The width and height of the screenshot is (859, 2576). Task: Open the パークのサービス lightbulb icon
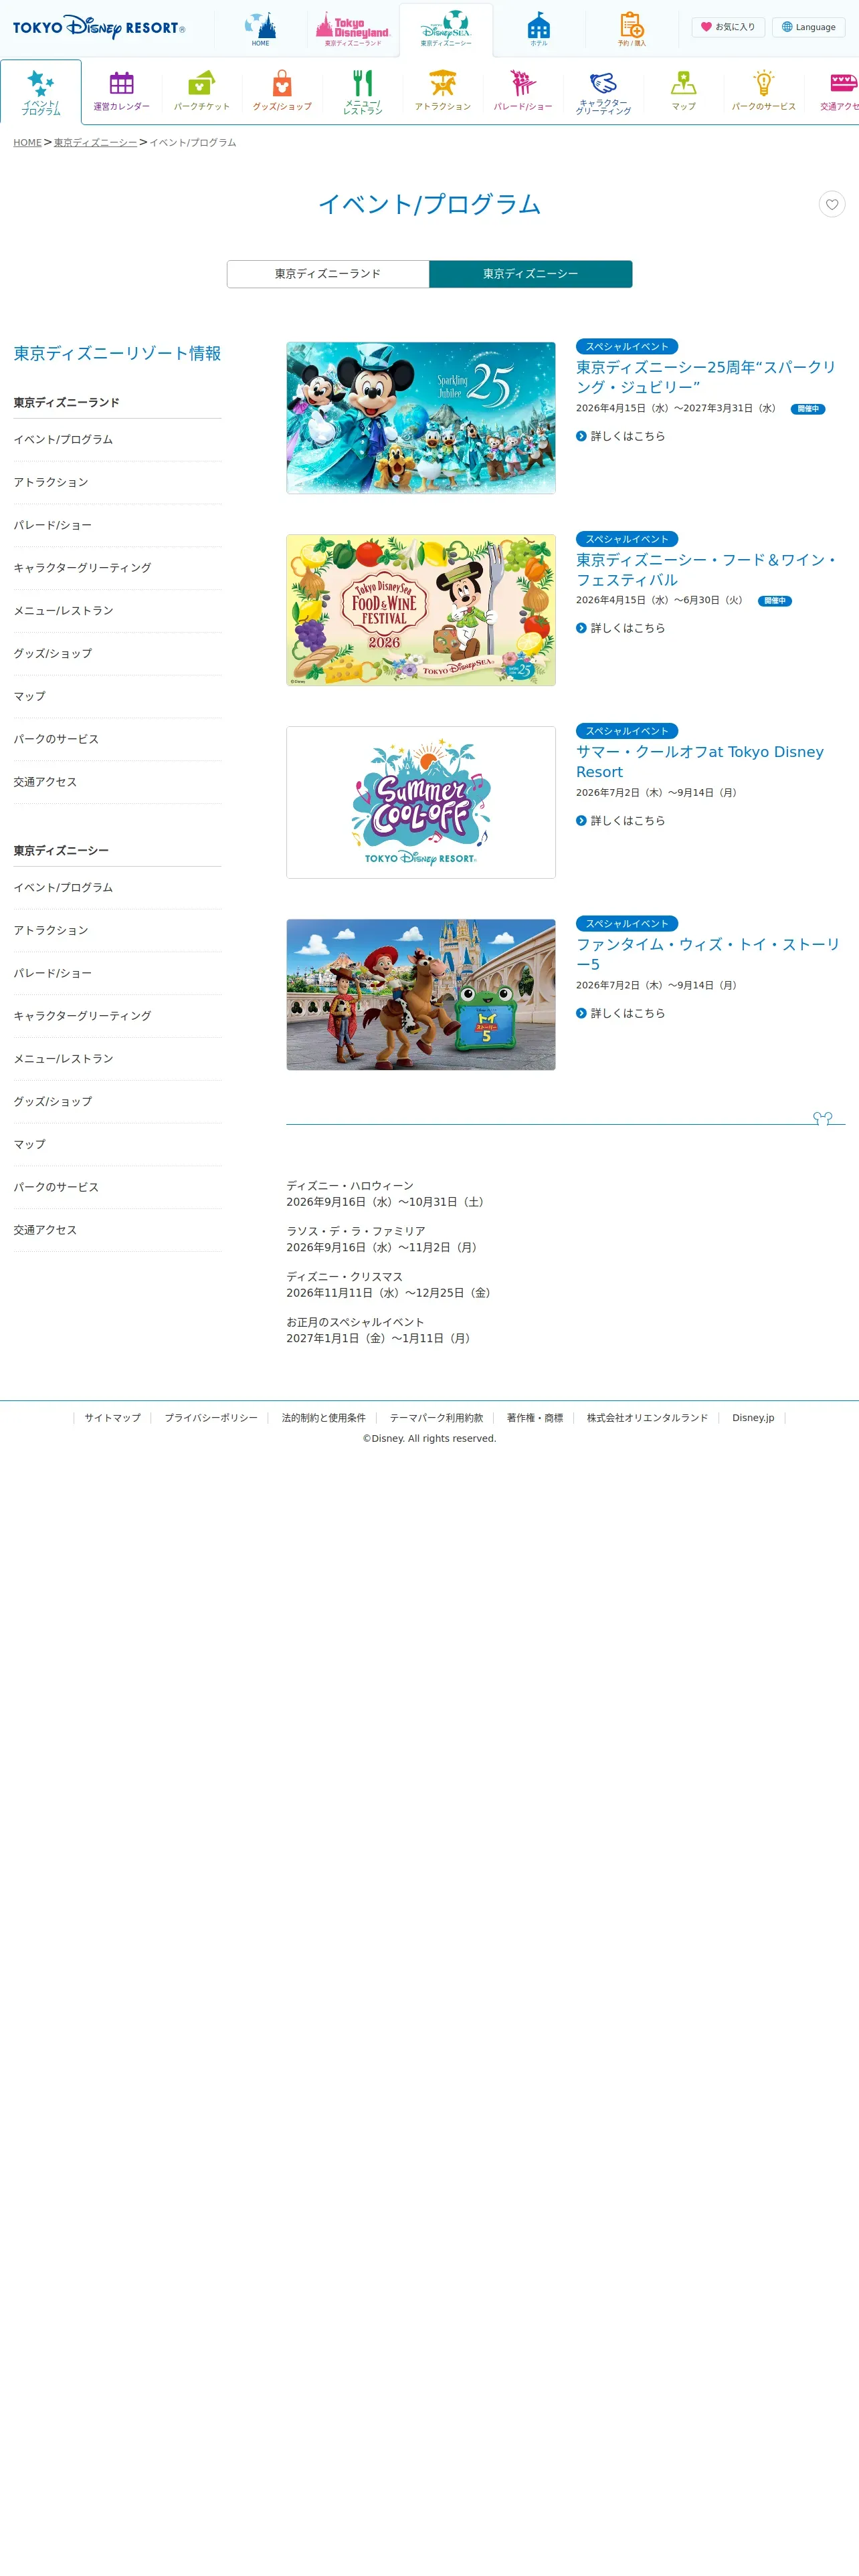tap(764, 92)
